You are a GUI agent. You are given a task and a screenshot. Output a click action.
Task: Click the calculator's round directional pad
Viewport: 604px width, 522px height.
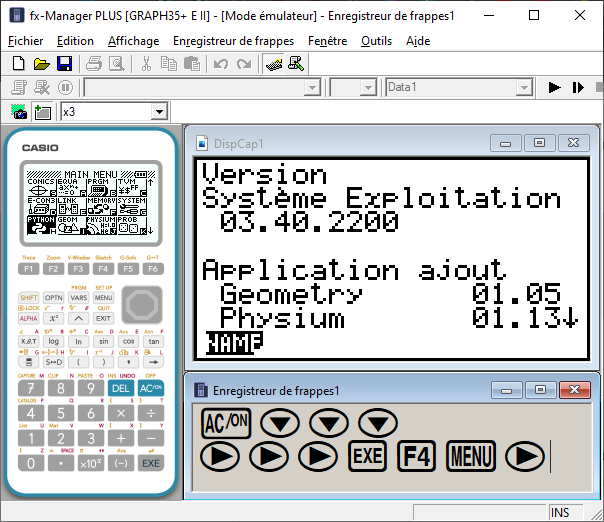(x=142, y=305)
